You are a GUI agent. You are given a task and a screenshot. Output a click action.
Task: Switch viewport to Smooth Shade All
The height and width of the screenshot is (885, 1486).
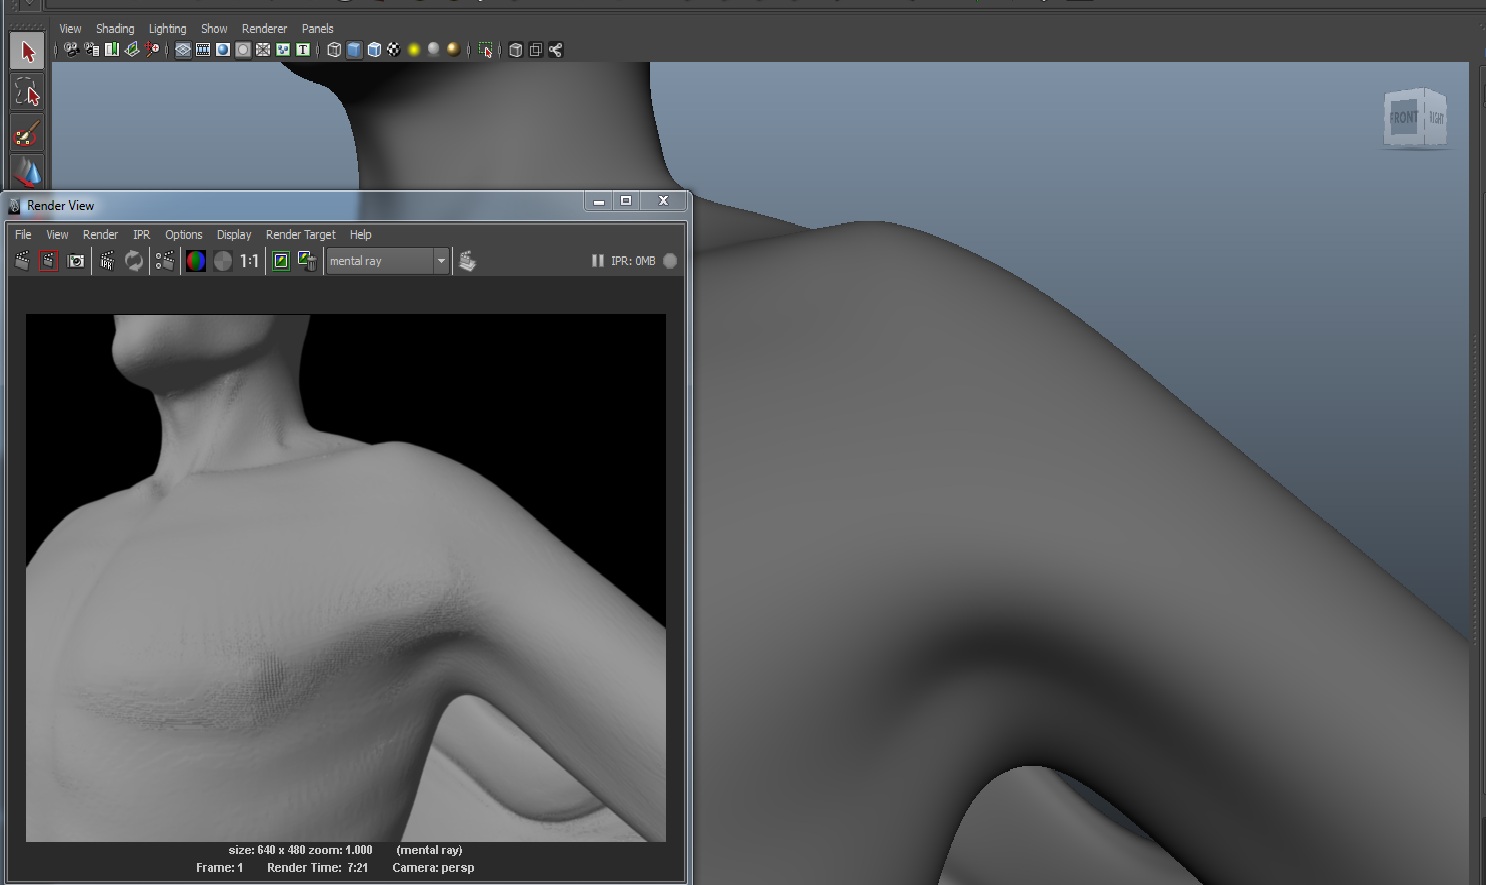coord(354,49)
